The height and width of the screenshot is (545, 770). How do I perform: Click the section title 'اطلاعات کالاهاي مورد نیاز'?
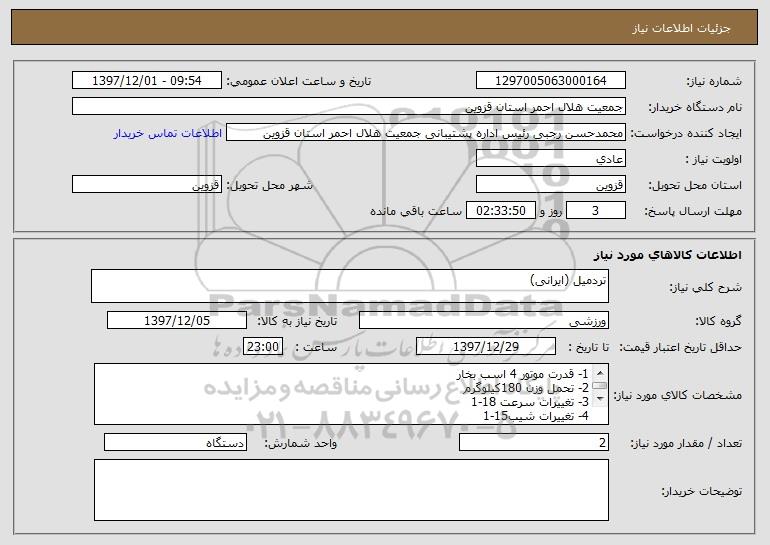tap(668, 255)
